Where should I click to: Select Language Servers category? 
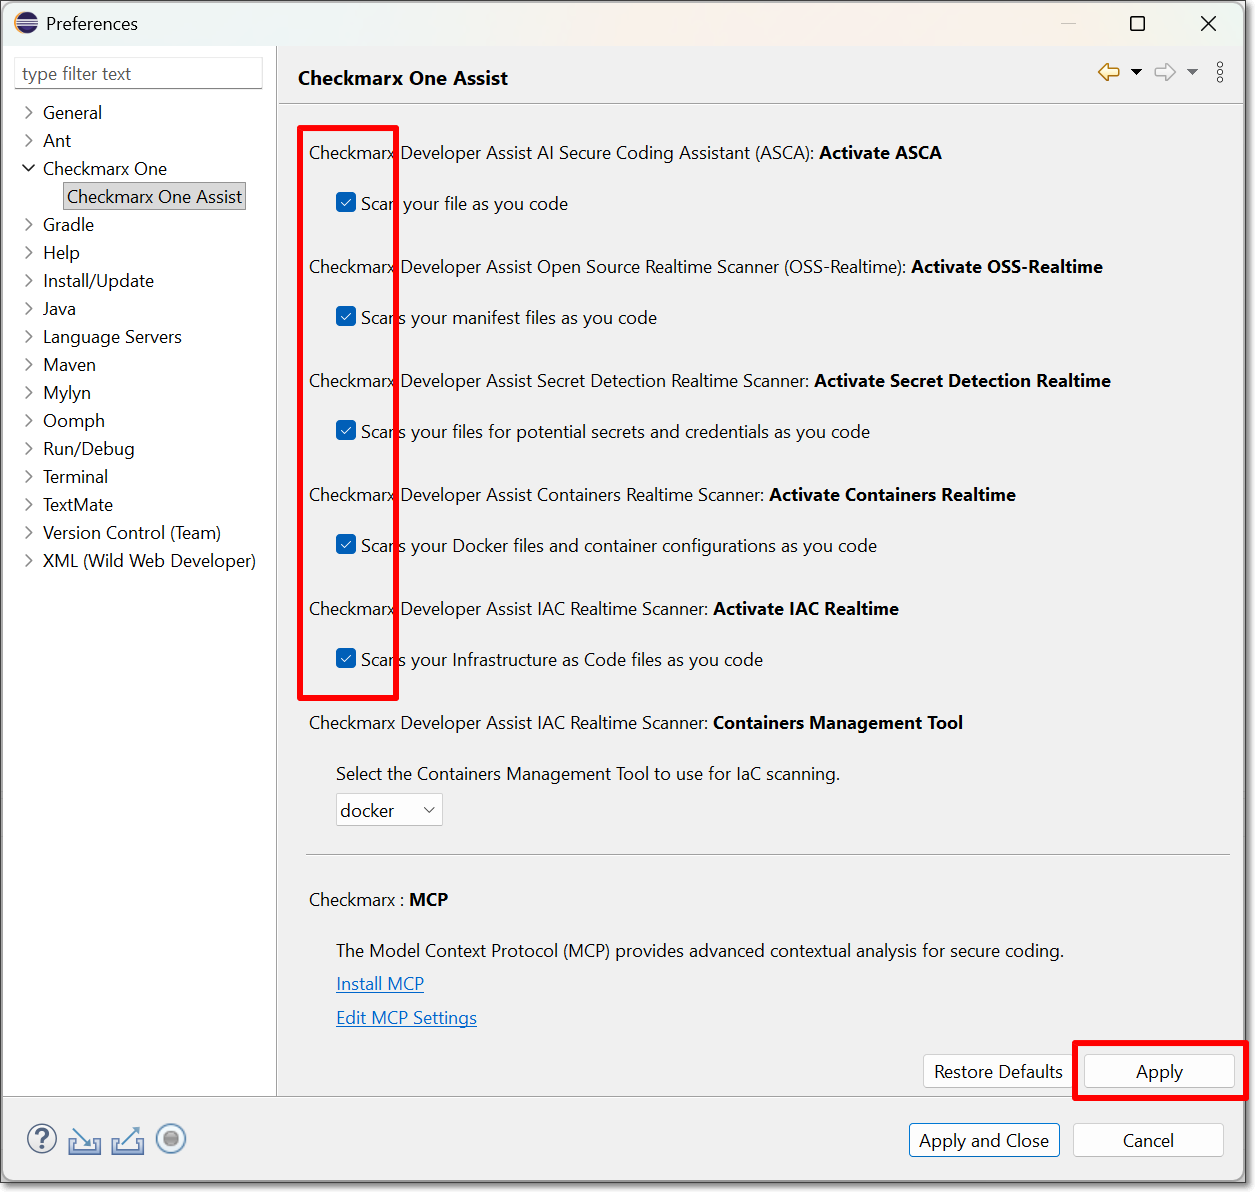pos(112,336)
